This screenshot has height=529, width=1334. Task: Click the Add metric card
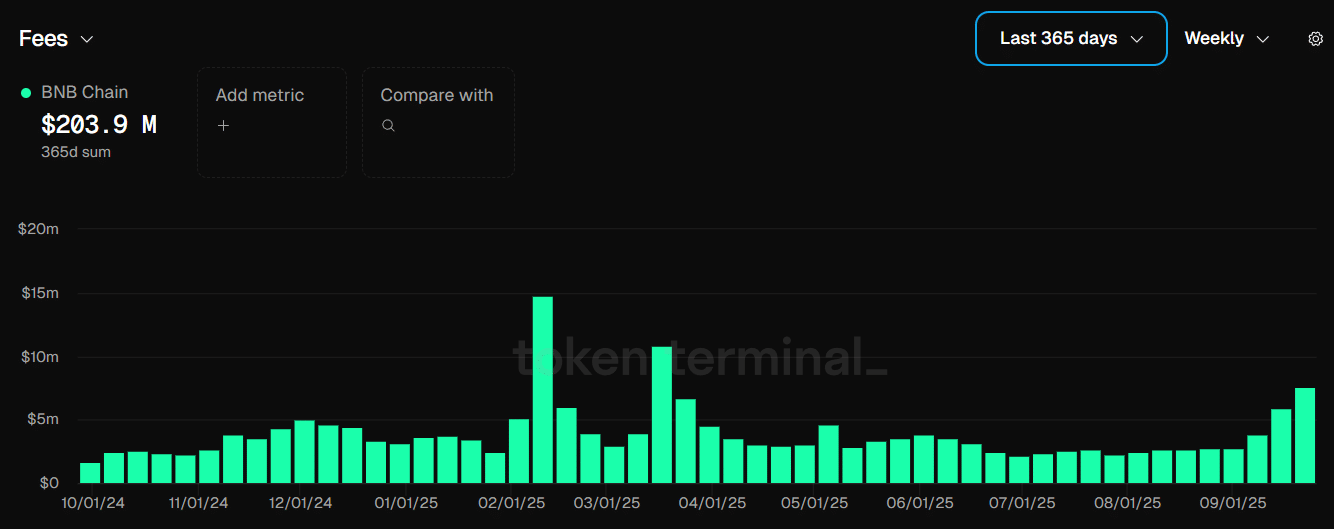coord(272,122)
